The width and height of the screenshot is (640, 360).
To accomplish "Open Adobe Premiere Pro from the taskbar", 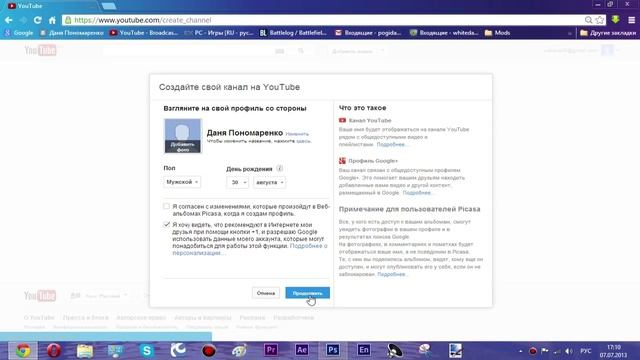I will click(271, 350).
